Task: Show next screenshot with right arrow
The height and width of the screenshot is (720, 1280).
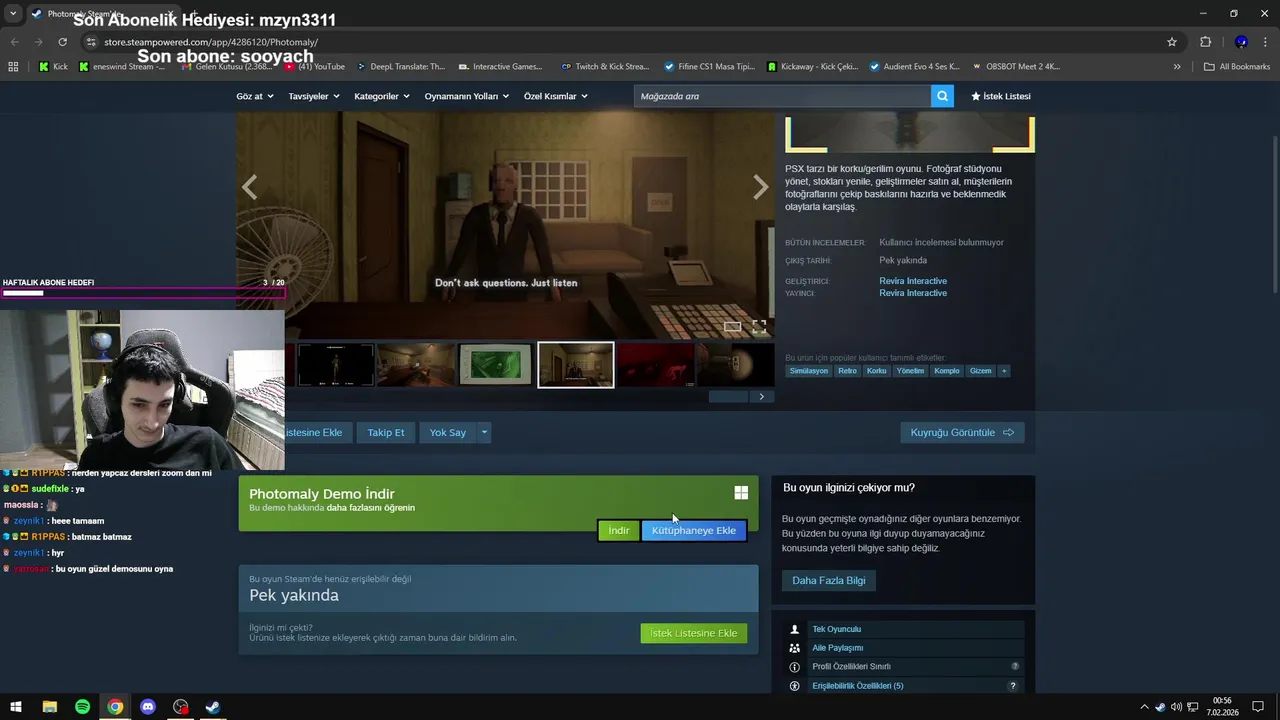Action: click(x=761, y=187)
